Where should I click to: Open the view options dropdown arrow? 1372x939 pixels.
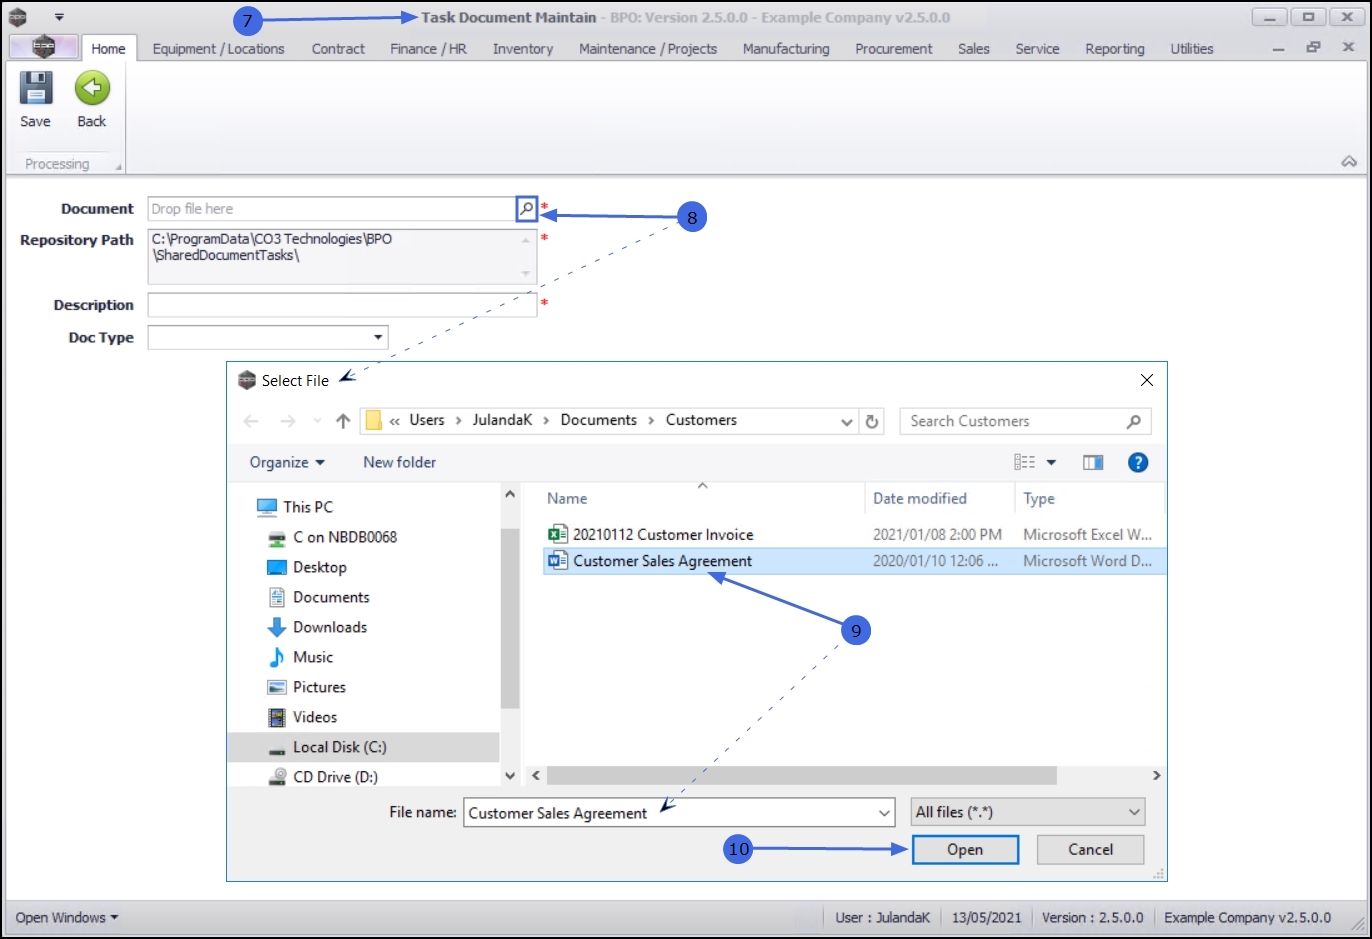(x=1051, y=462)
